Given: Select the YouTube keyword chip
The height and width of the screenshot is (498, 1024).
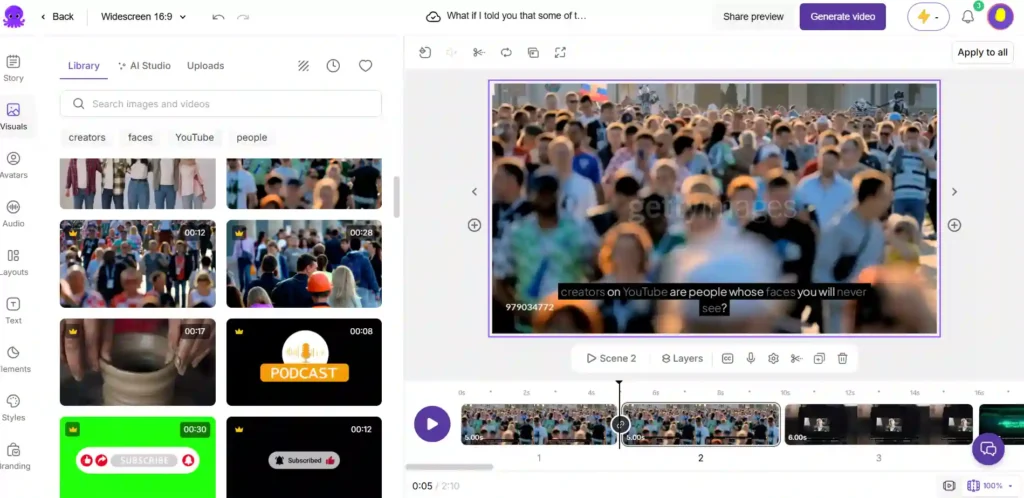Looking at the screenshot, I should [x=195, y=138].
